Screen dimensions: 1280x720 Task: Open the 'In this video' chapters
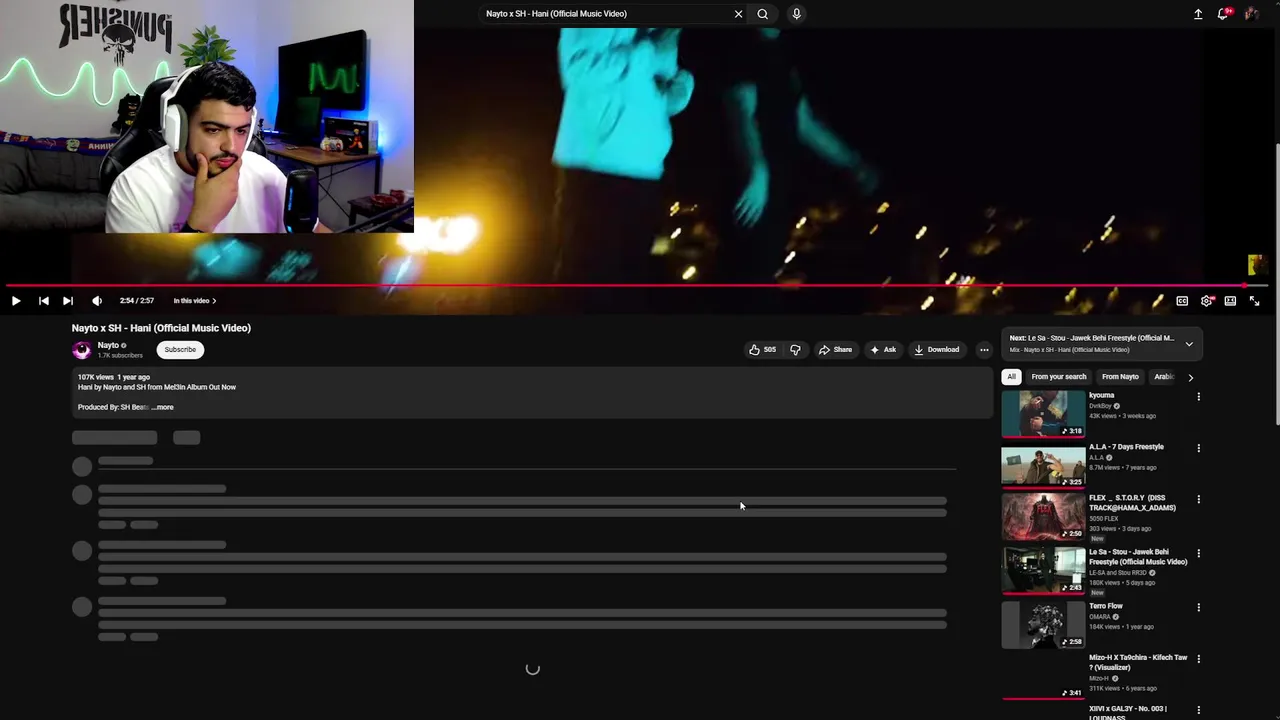coord(194,301)
